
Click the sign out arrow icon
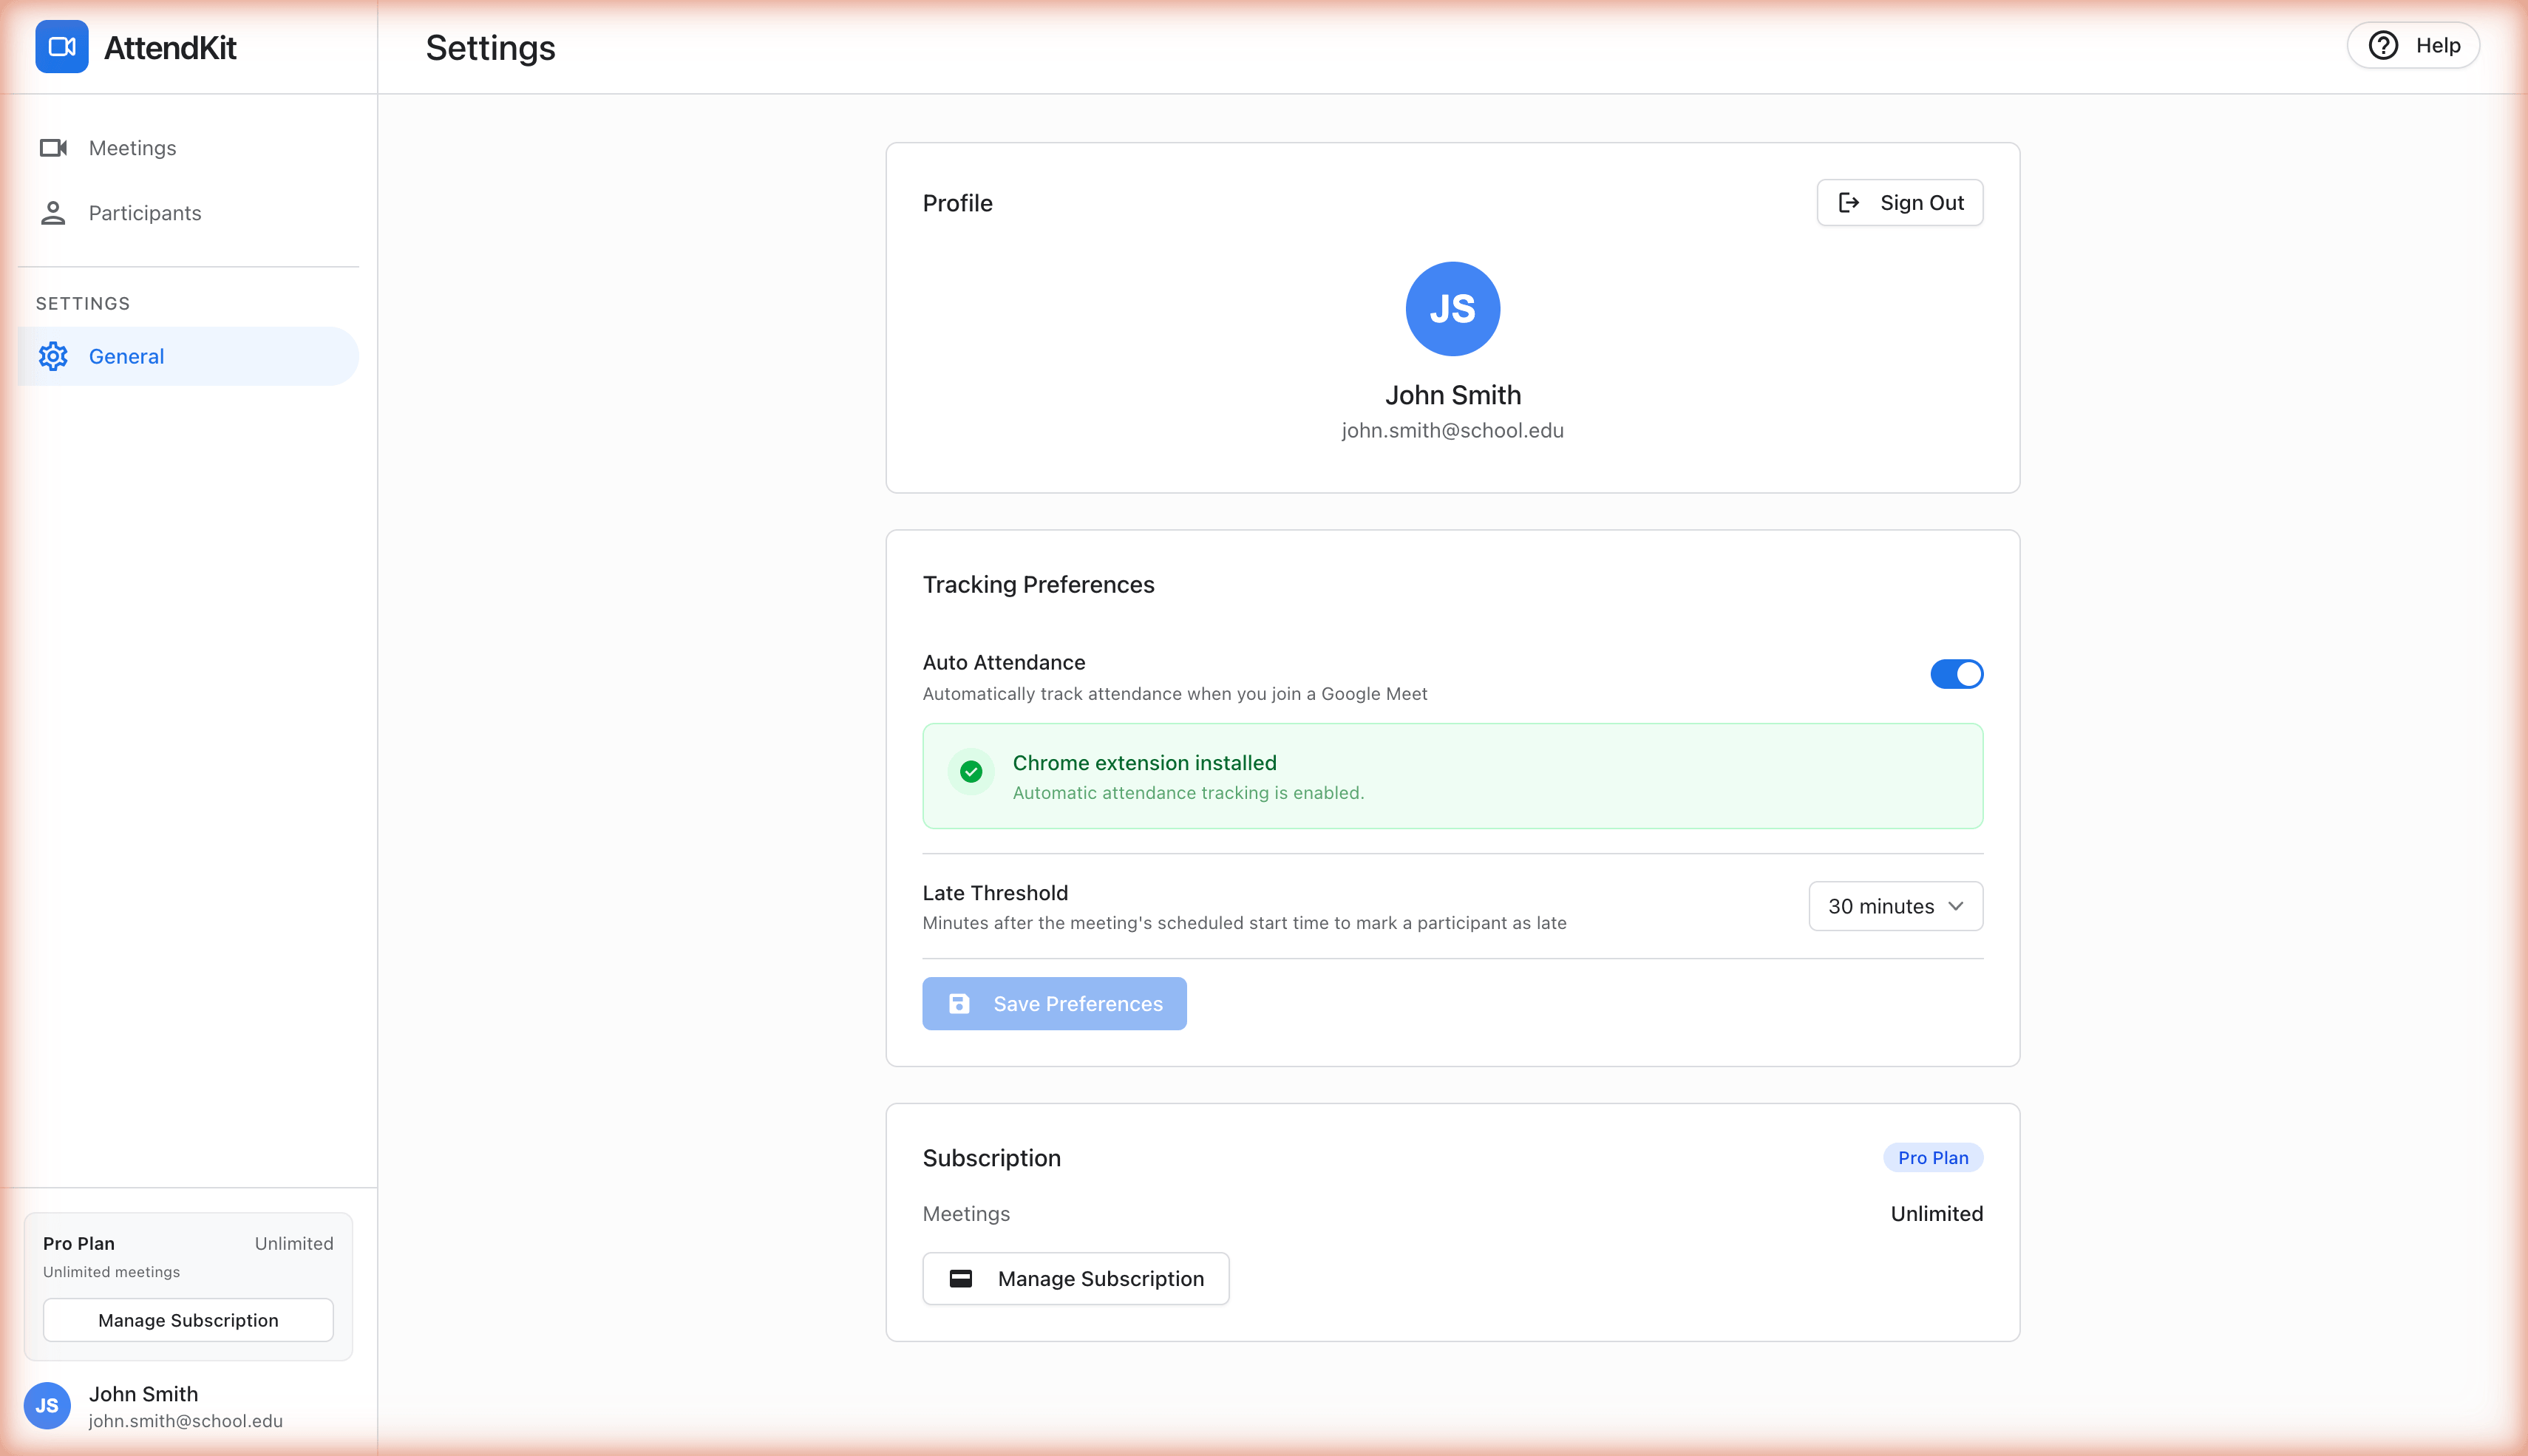(1849, 203)
